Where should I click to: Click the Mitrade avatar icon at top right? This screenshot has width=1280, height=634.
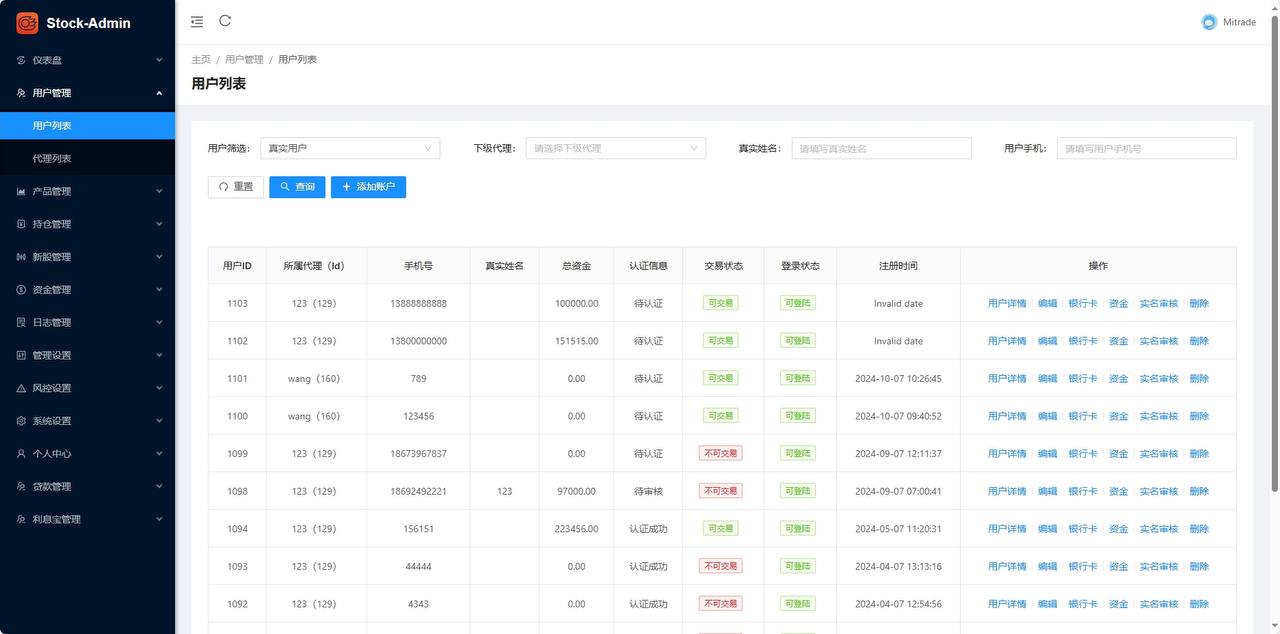[x=1208, y=21]
